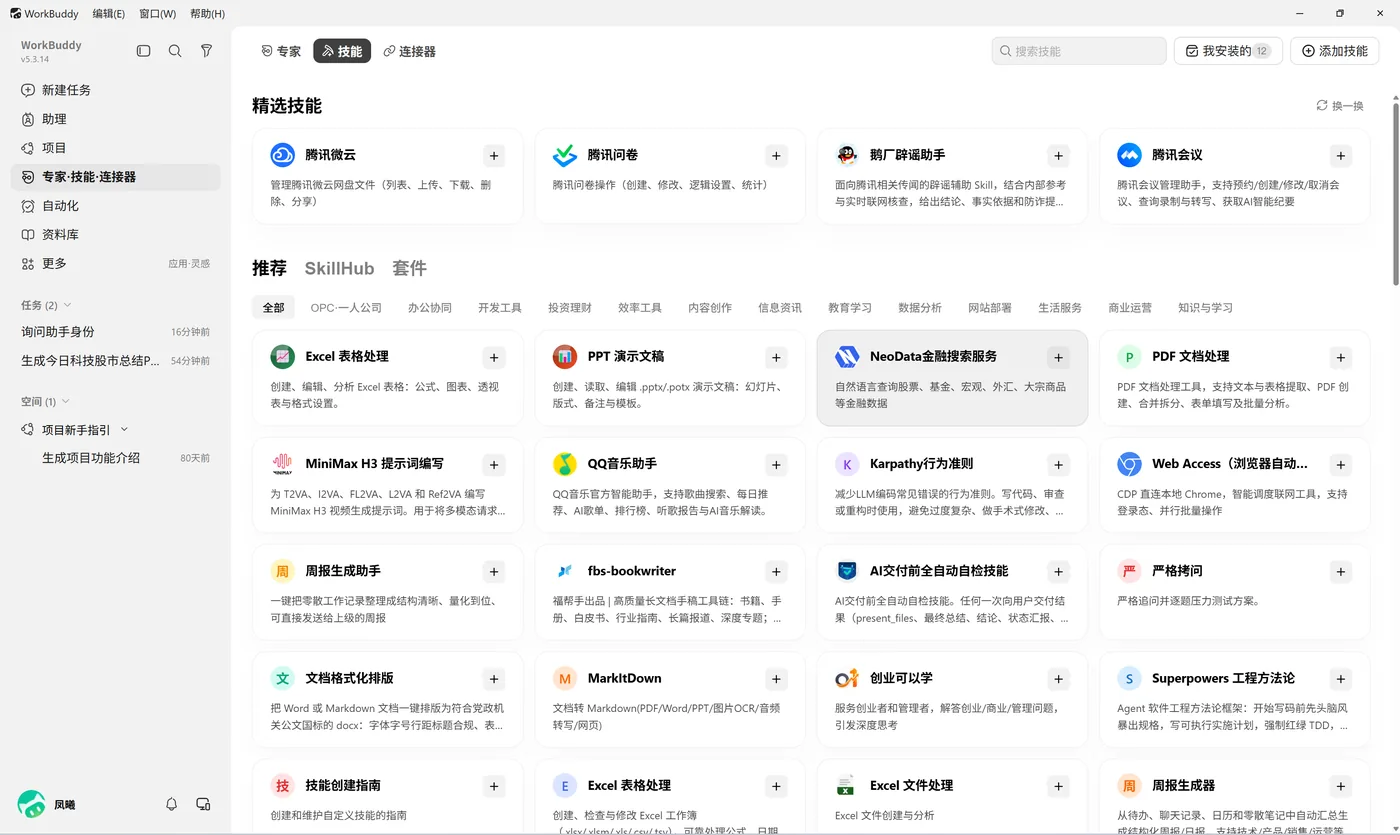Add the MiniMax H3 提示词编写 skill
The width and height of the screenshot is (1400, 835).
click(x=494, y=464)
